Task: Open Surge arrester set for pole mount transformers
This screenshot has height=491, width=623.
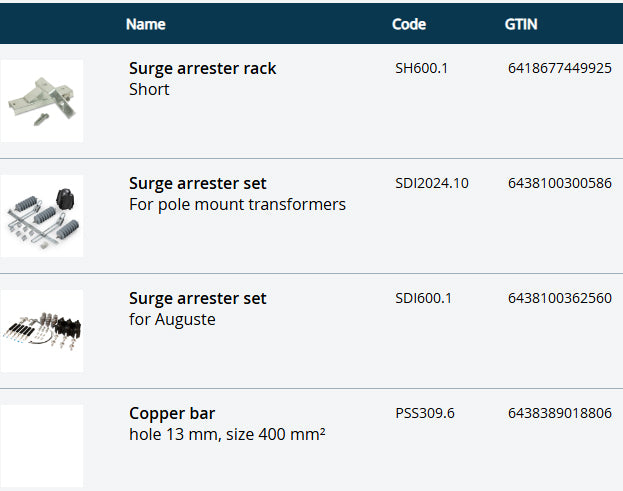Action: click(197, 183)
